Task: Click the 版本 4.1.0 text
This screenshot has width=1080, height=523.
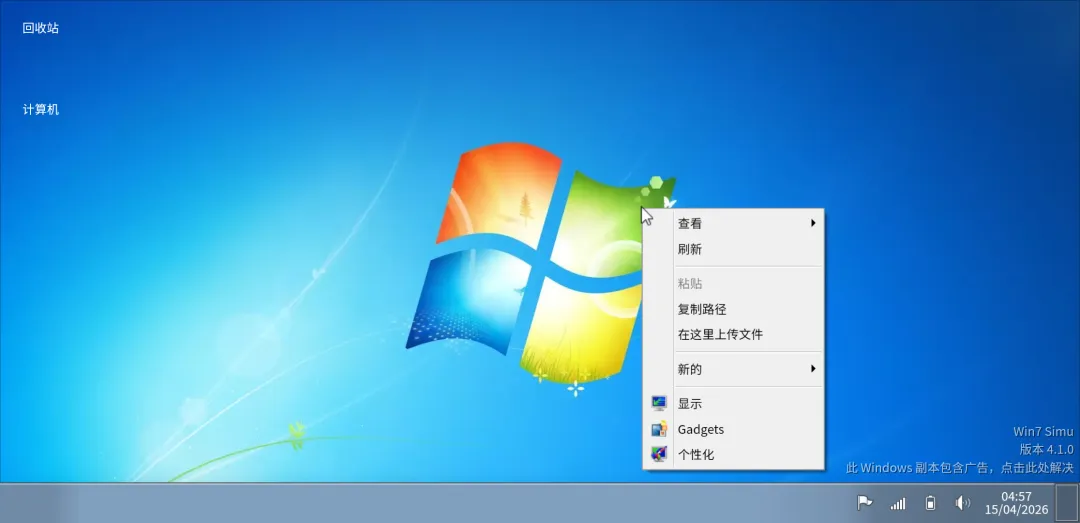Action: (1046, 449)
